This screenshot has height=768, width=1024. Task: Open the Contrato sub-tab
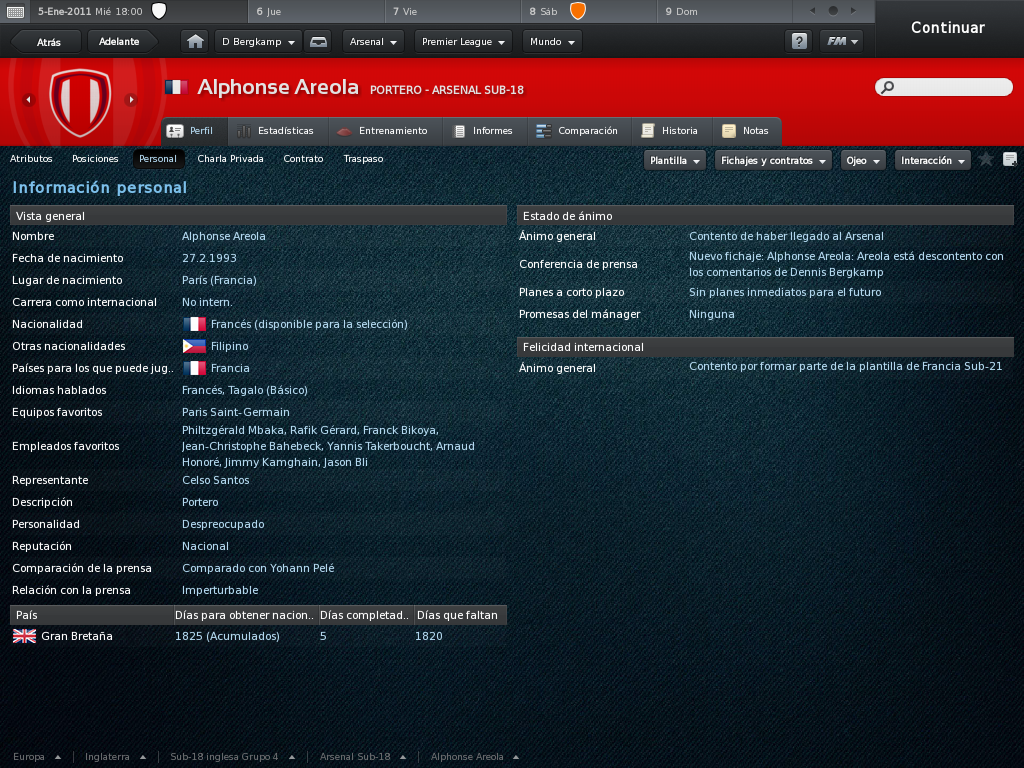click(x=303, y=159)
